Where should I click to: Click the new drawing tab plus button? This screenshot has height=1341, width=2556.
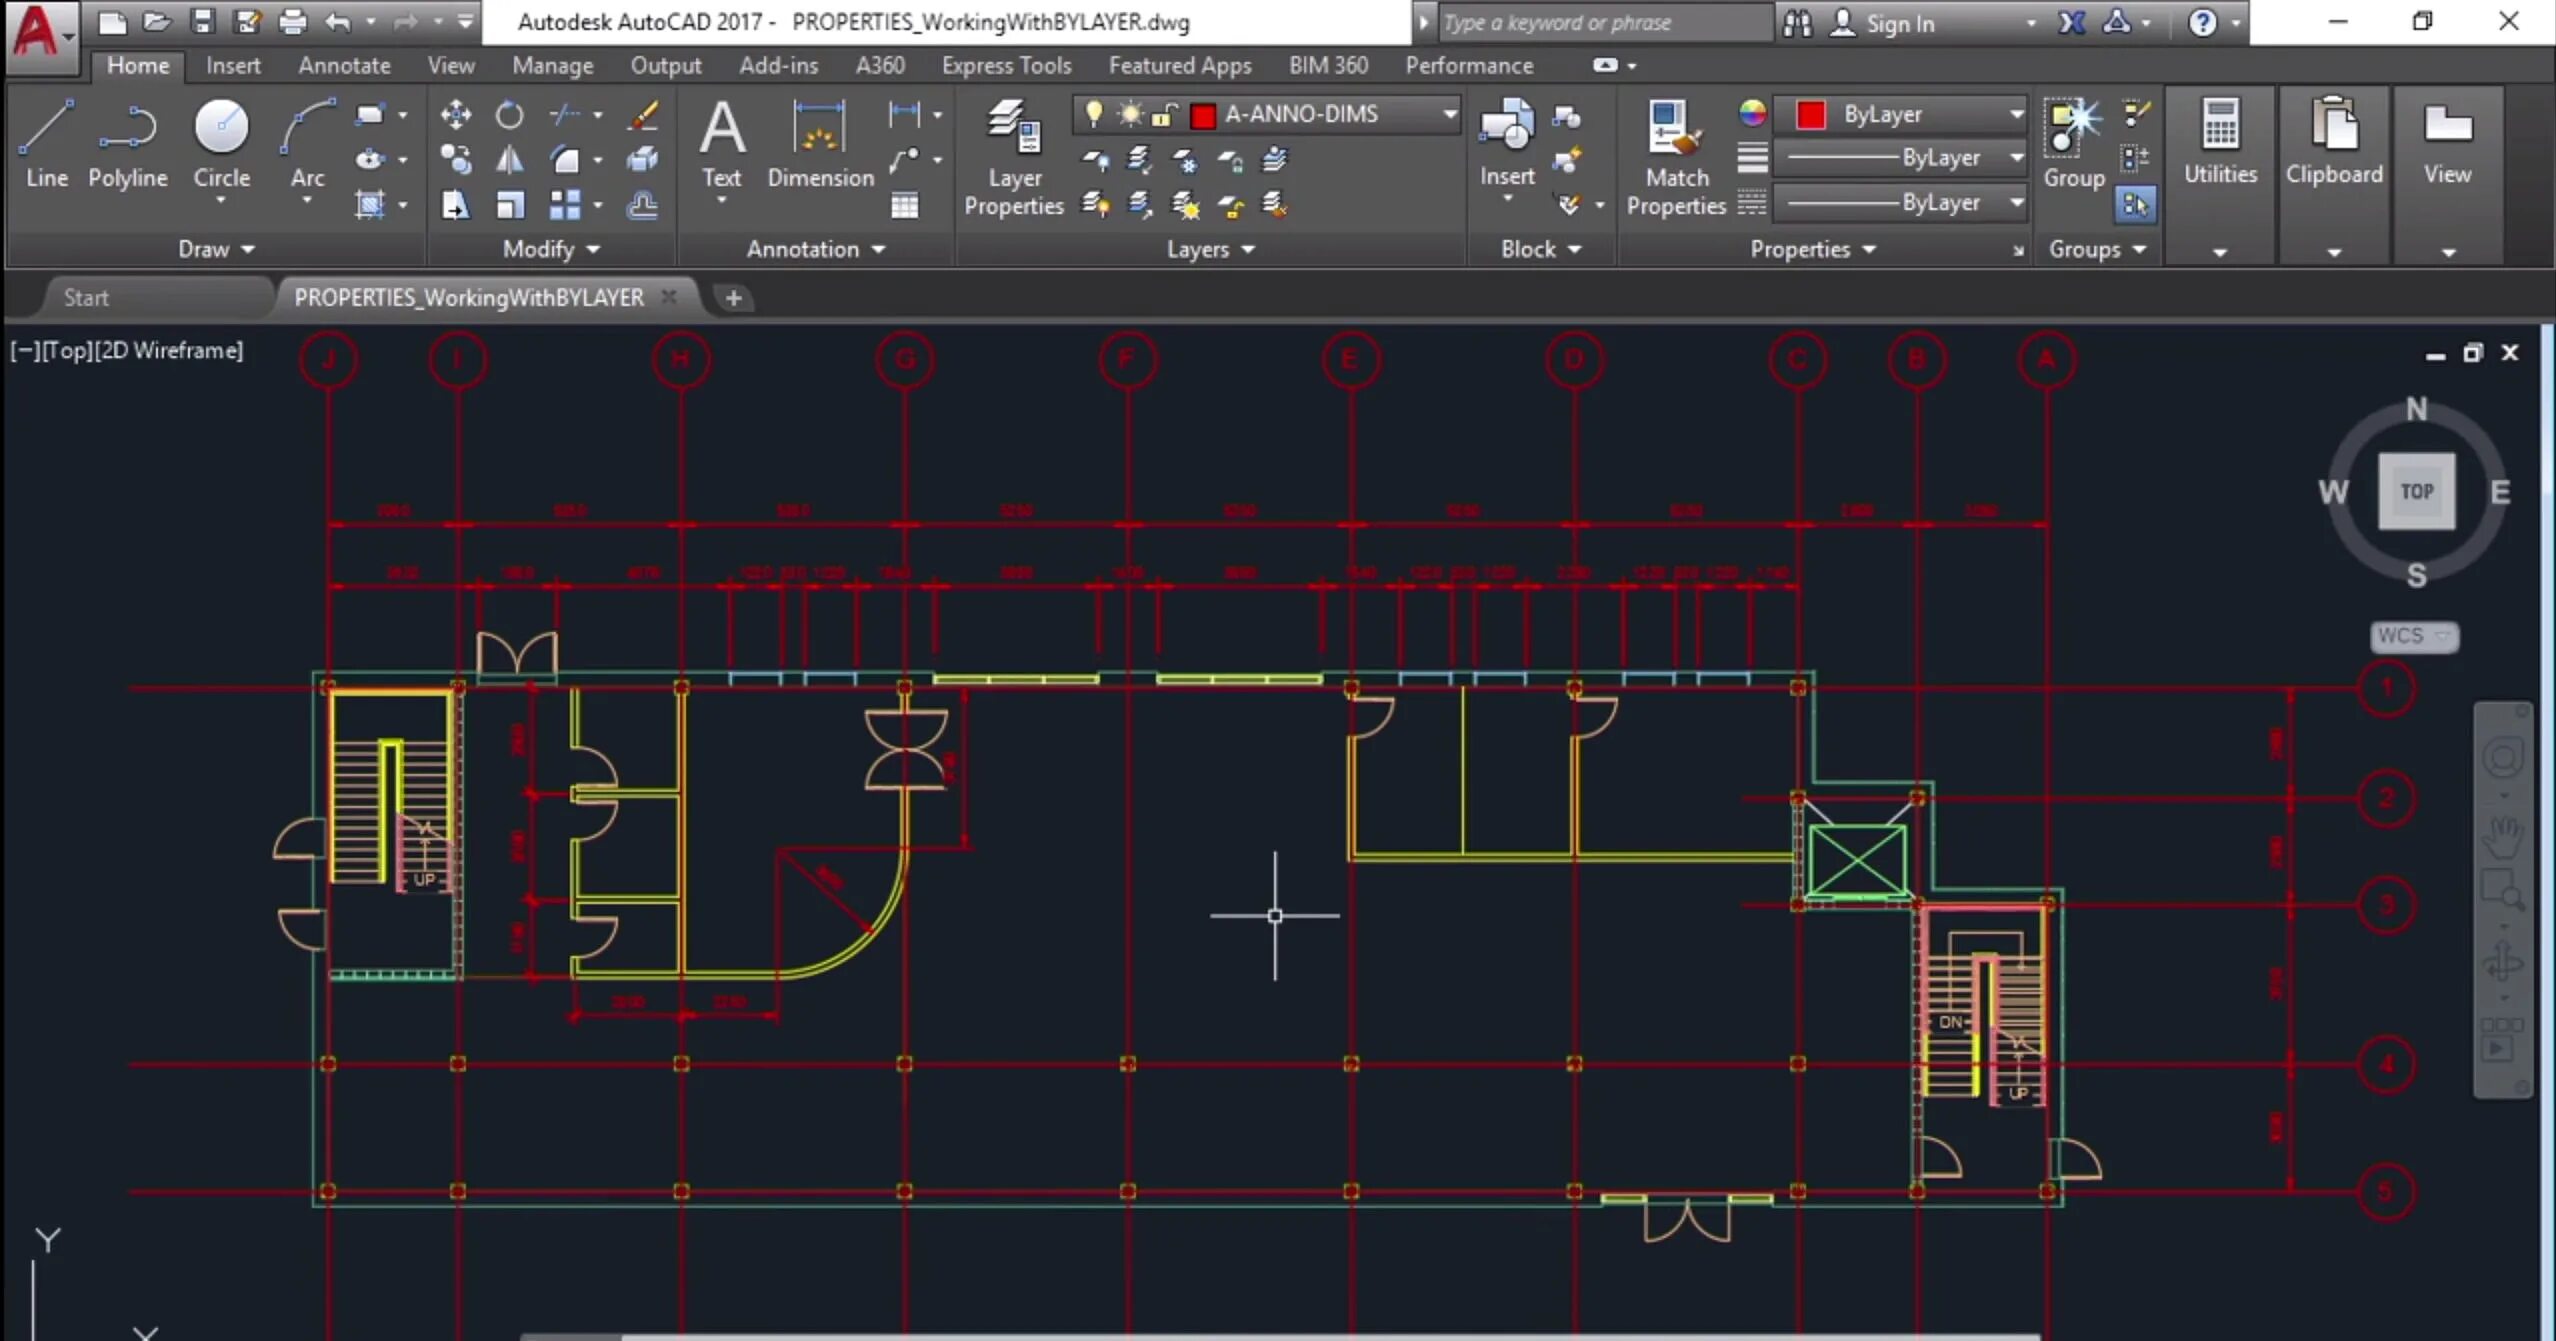click(x=733, y=297)
